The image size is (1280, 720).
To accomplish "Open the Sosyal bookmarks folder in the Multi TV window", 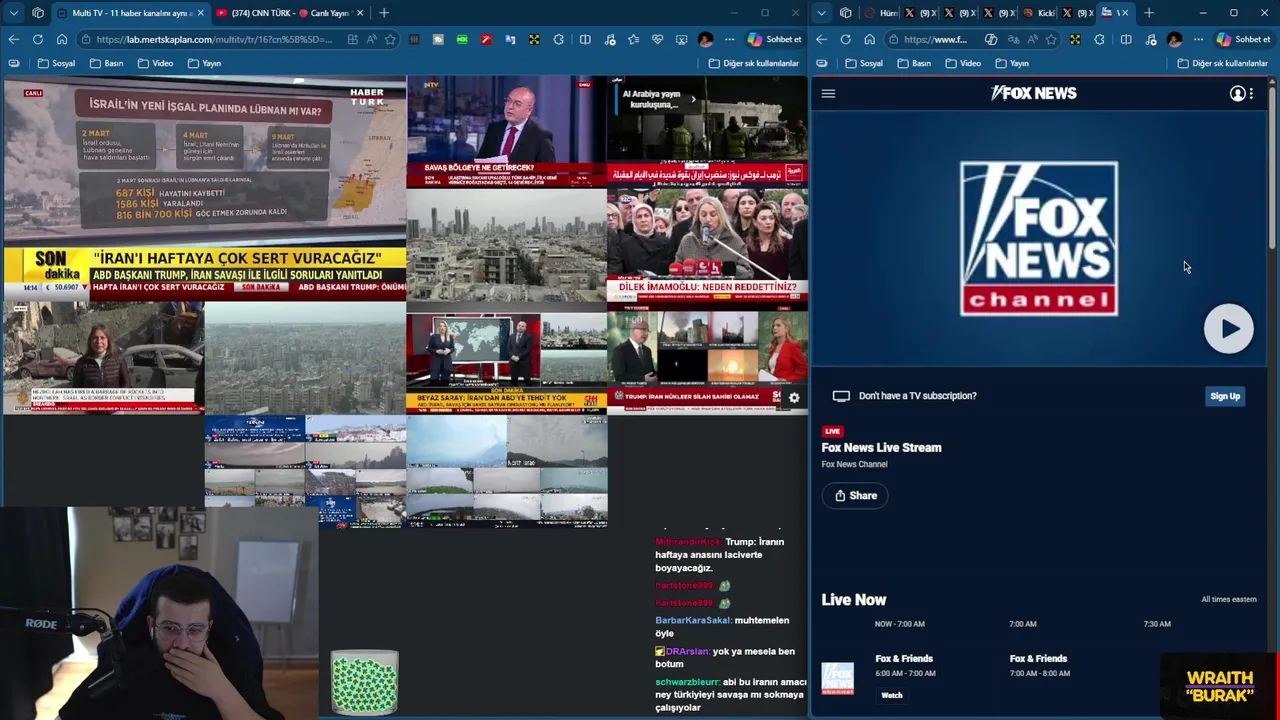I will (x=56, y=63).
